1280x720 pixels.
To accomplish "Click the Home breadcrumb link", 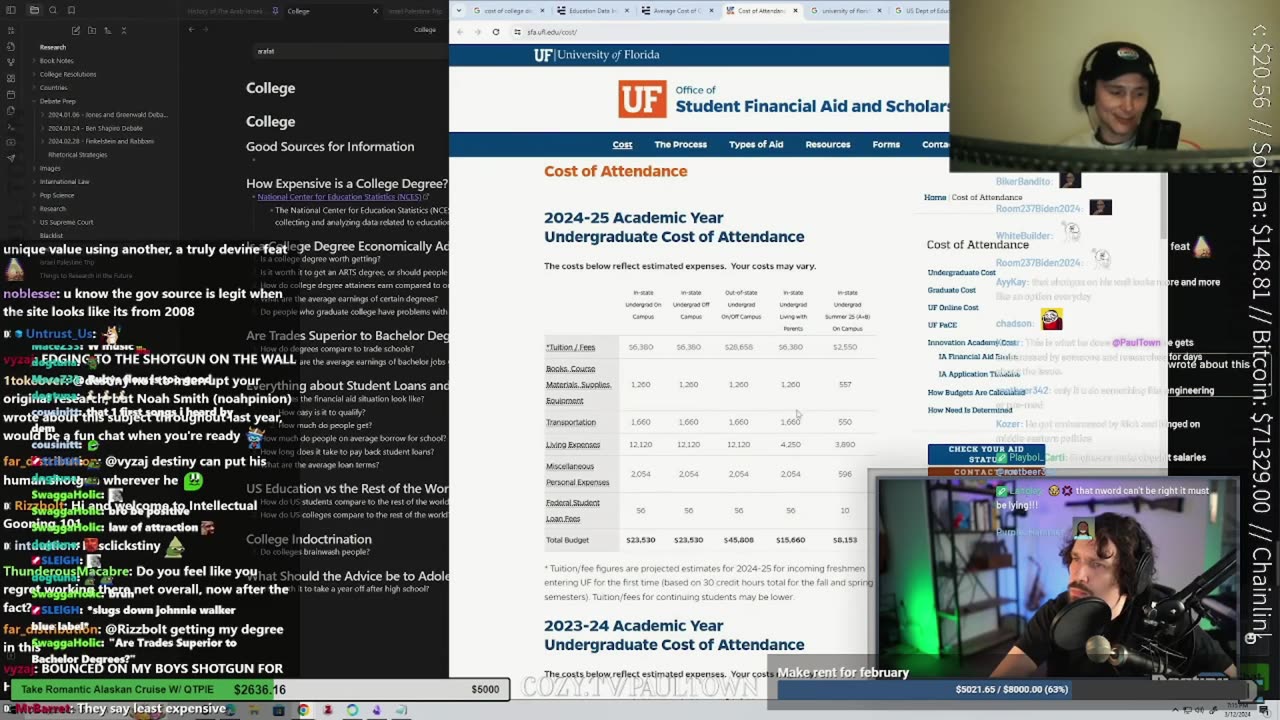I will (x=935, y=197).
